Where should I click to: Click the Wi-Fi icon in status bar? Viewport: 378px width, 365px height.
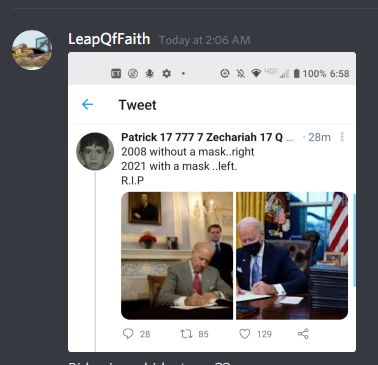tap(256, 73)
